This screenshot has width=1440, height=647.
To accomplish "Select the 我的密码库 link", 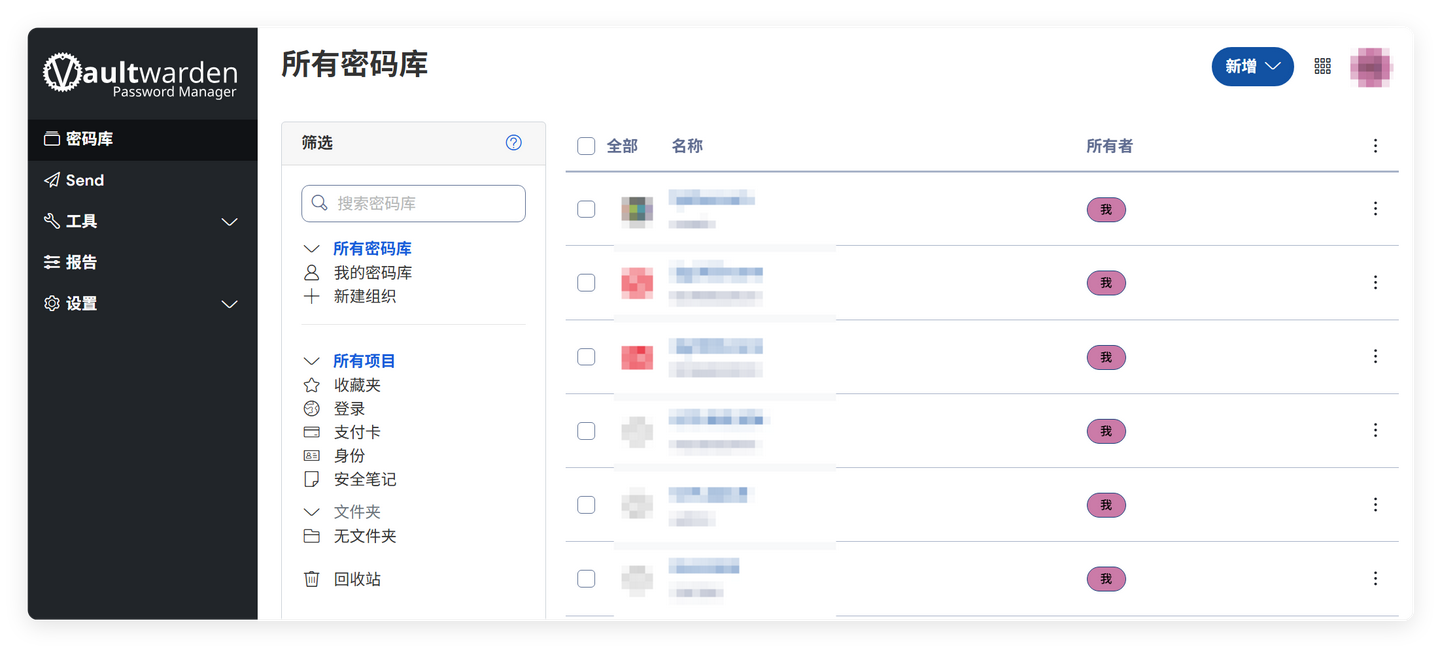I will [x=371, y=272].
